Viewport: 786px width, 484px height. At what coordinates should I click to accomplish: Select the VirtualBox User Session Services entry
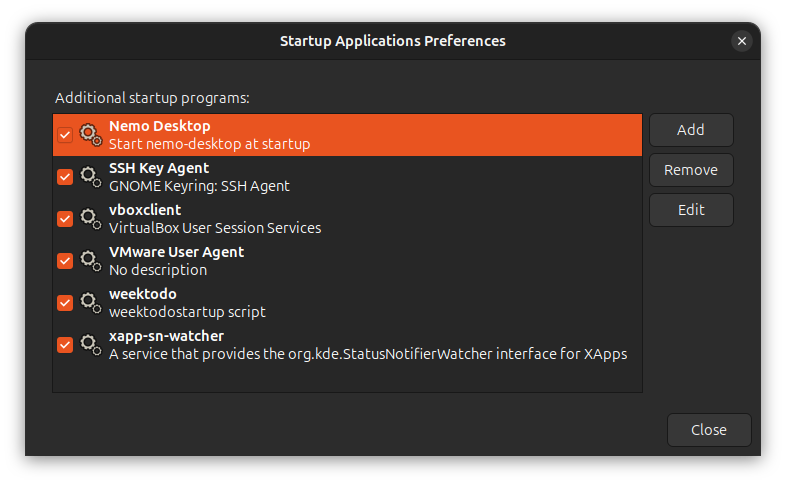[x=215, y=228]
